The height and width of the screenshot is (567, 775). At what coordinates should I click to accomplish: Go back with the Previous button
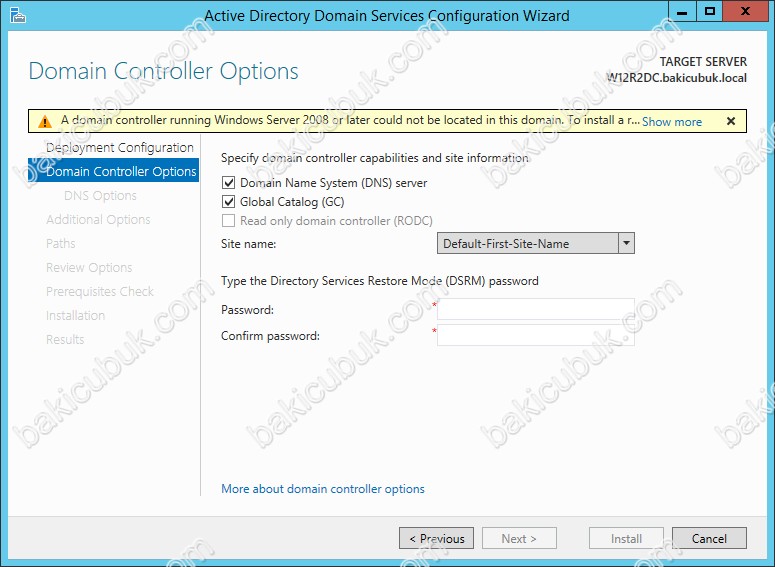pyautogui.click(x=436, y=538)
